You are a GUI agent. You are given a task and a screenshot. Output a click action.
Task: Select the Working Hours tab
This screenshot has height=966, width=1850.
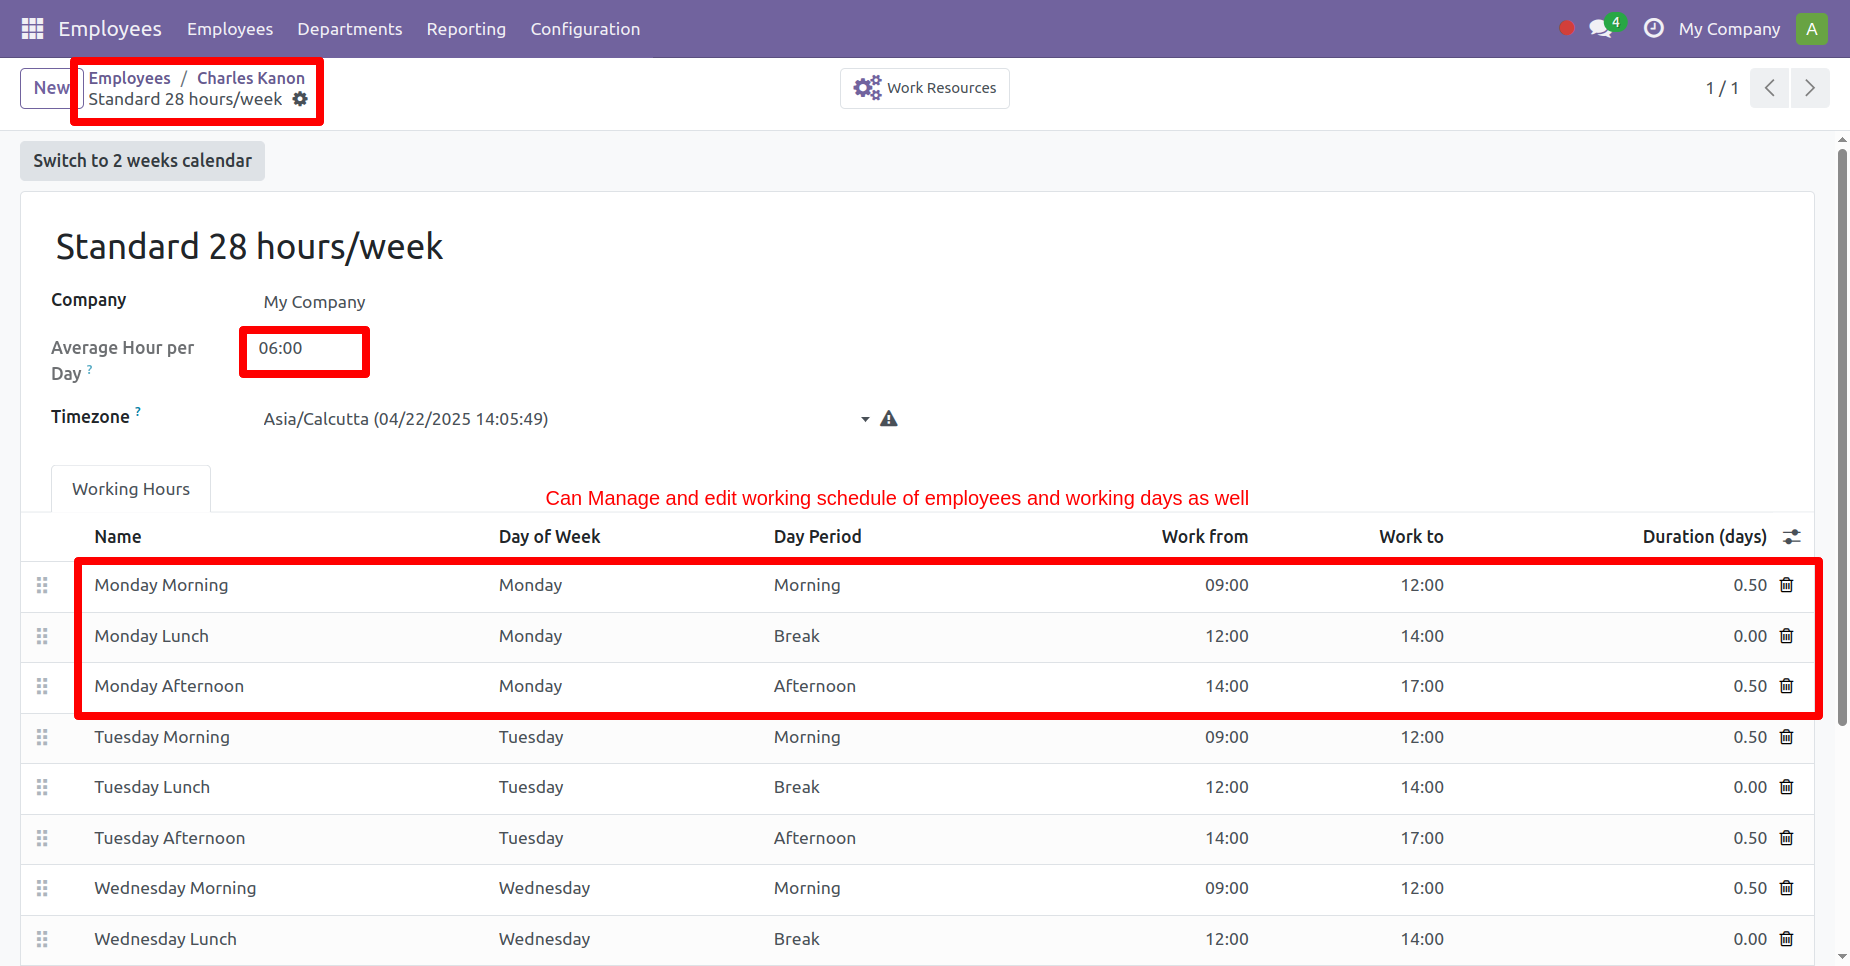pos(130,489)
